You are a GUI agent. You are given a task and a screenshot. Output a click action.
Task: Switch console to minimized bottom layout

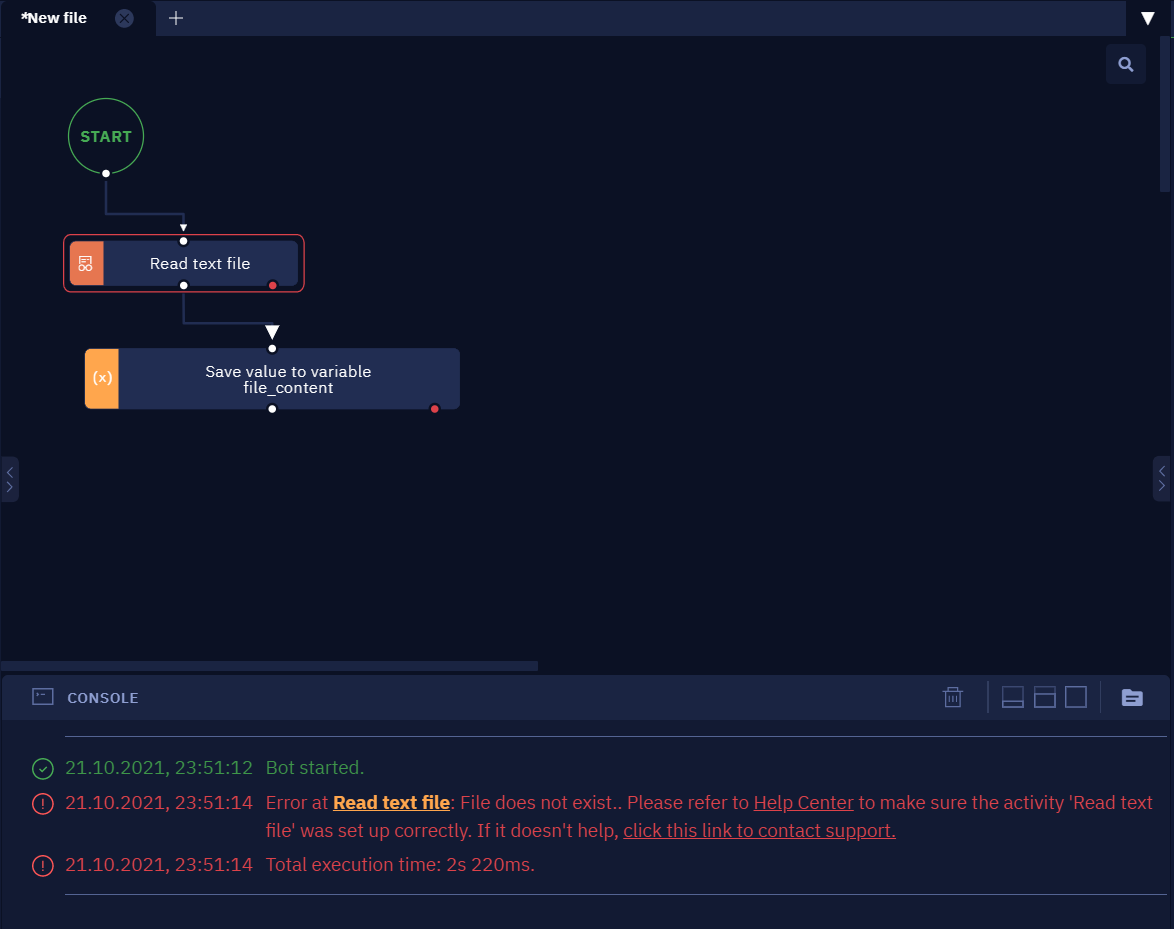1012,697
